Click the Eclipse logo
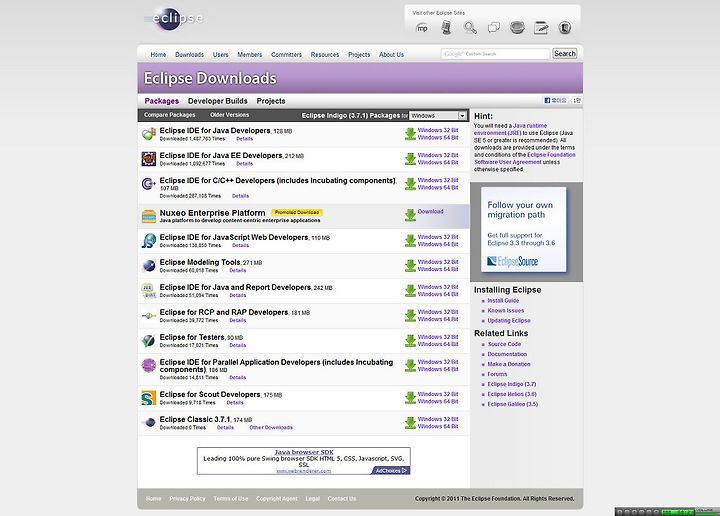Viewport: 720px width, 516px height. pyautogui.click(x=174, y=19)
